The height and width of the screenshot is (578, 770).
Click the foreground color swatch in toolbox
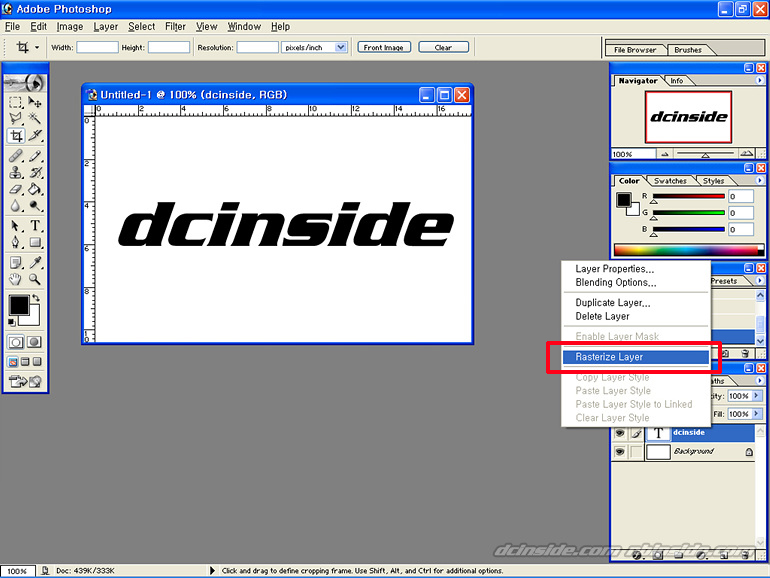[18, 305]
